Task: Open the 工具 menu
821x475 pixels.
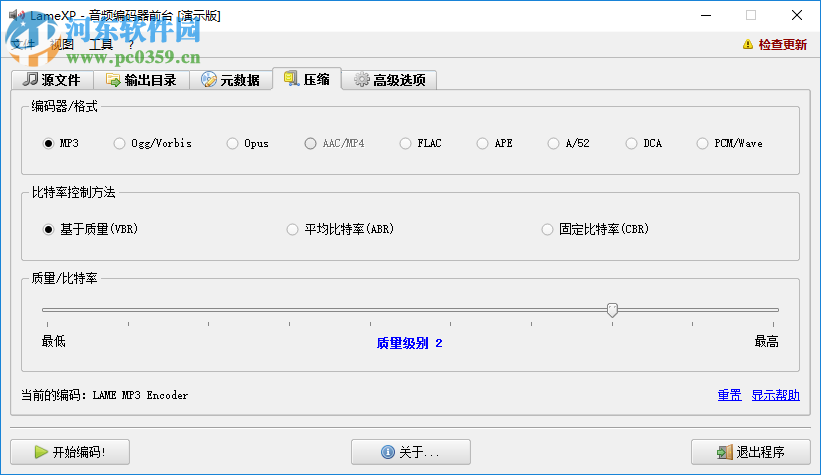Action: (x=101, y=45)
